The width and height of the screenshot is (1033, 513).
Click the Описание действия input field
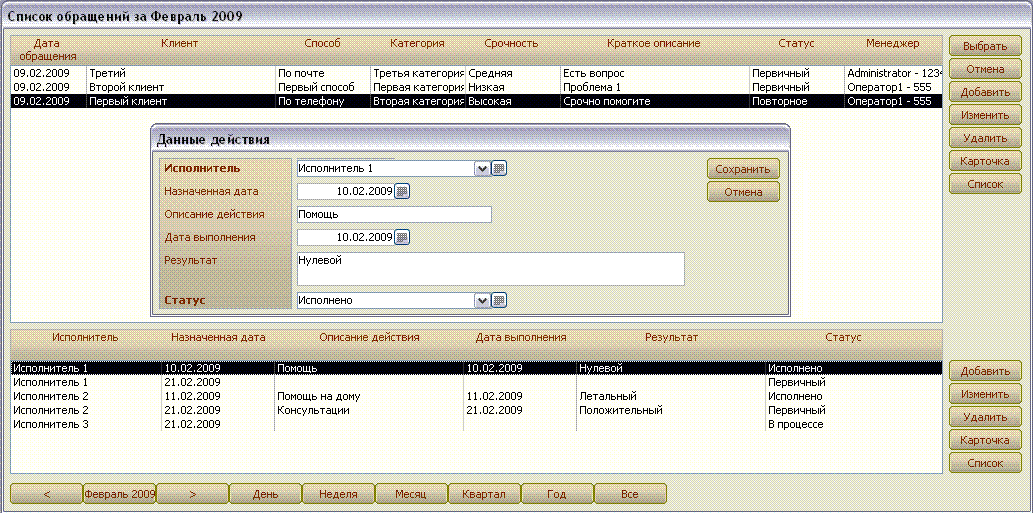coord(394,215)
